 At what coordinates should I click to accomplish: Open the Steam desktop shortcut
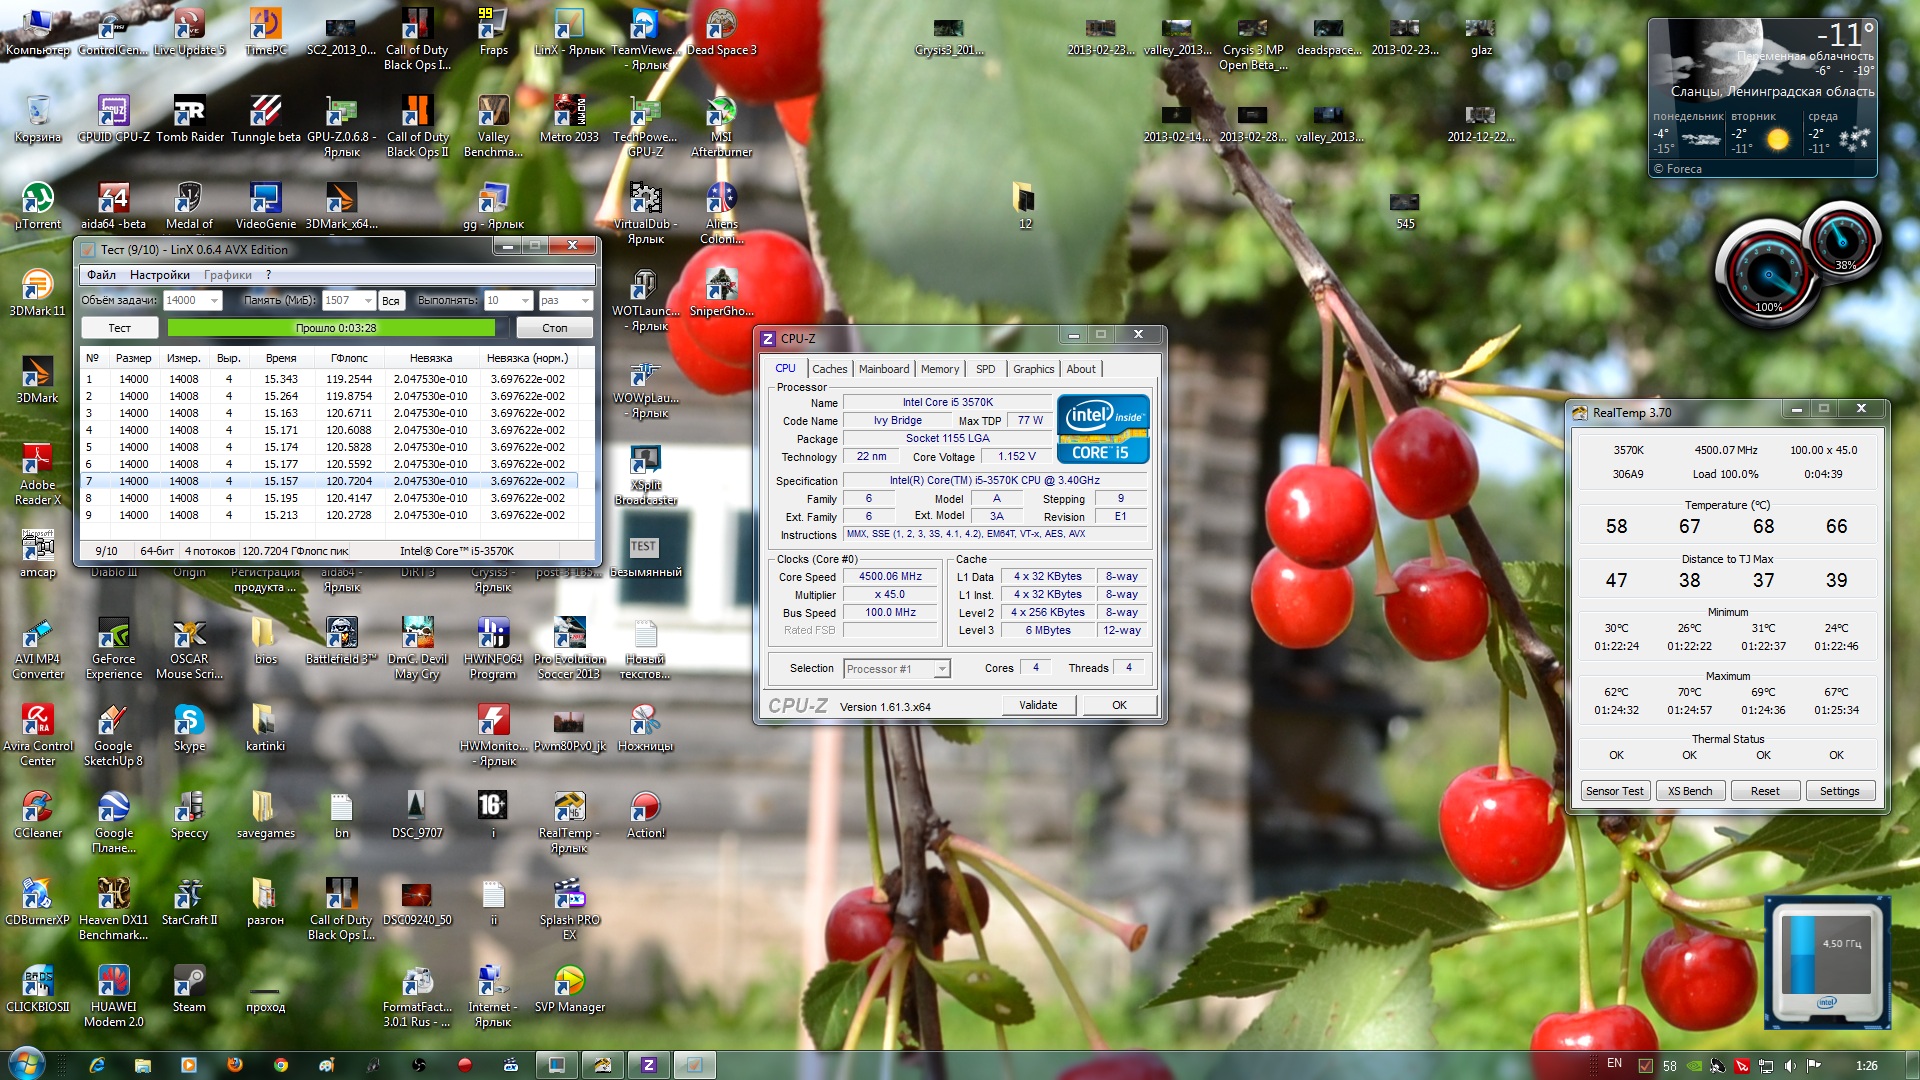tap(189, 982)
